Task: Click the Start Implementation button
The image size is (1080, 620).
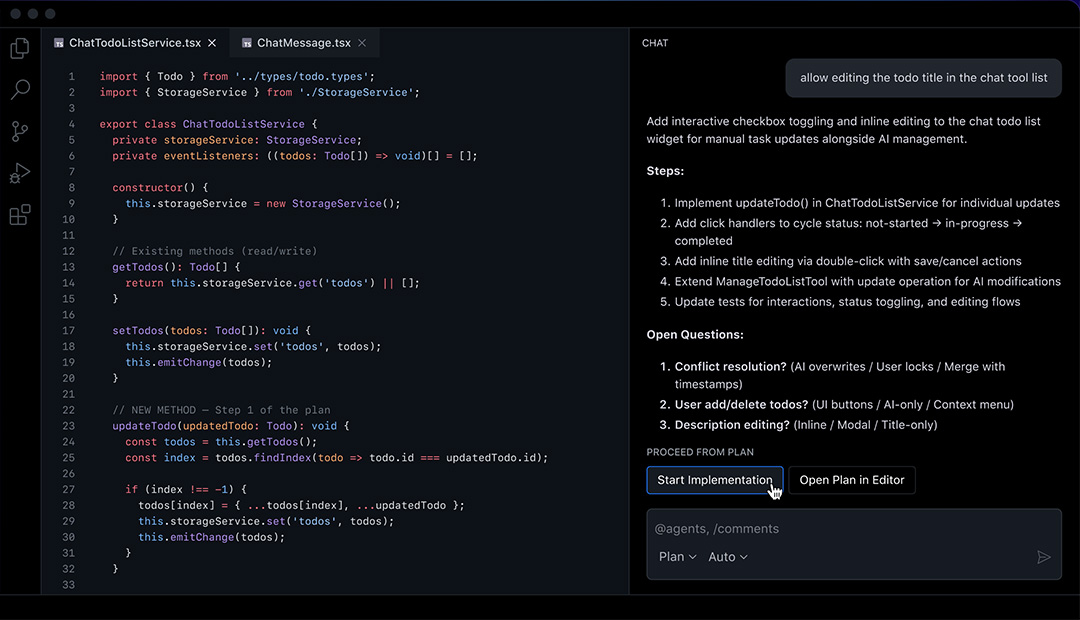Action: [x=714, y=480]
